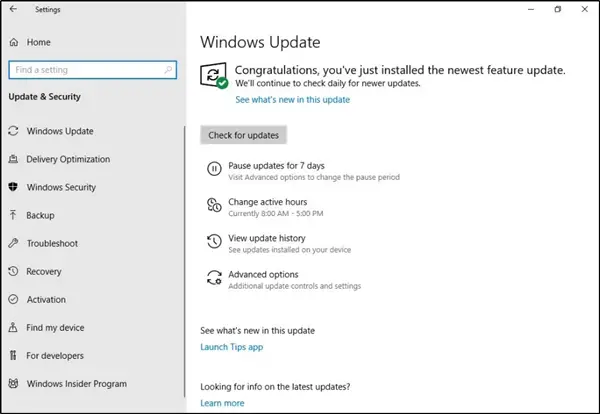Click the Activation checkmark circle icon

click(x=13, y=299)
